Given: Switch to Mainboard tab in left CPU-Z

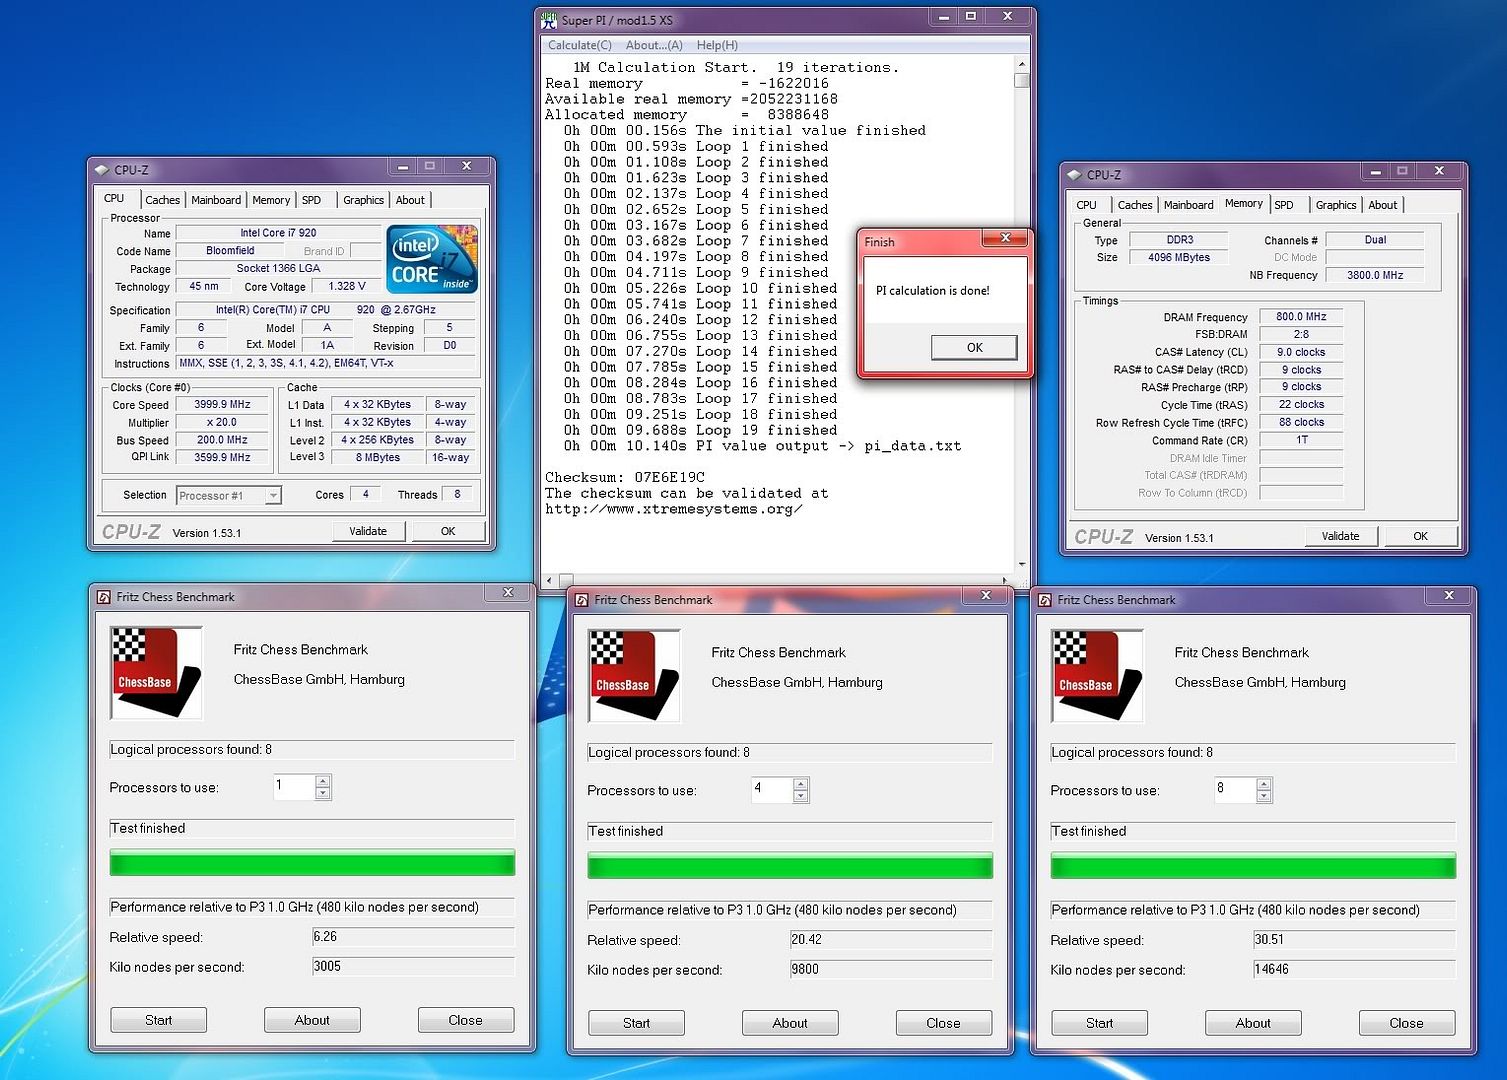Looking at the screenshot, I should pyautogui.click(x=216, y=200).
